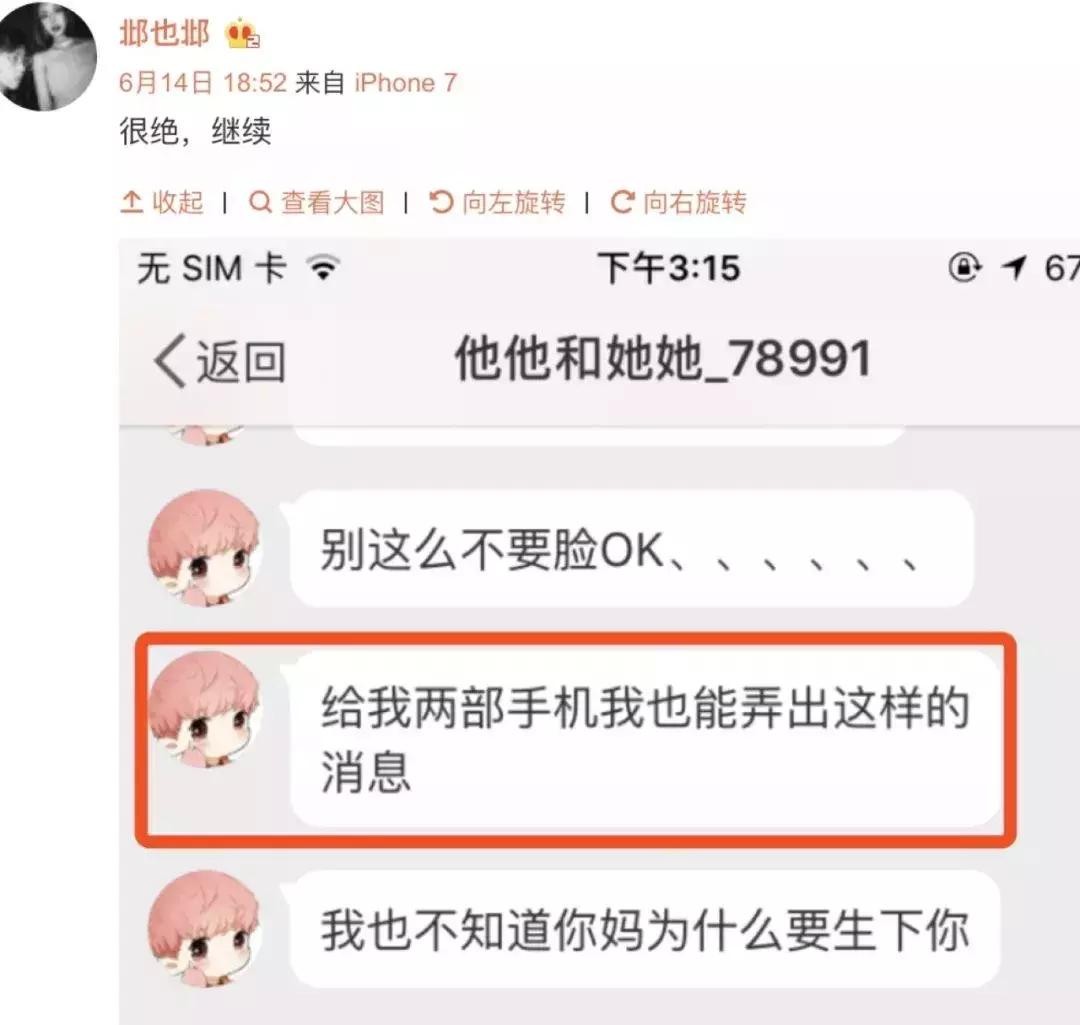
Task: Open full-size view via 查看大图 text
Action: coord(333,202)
